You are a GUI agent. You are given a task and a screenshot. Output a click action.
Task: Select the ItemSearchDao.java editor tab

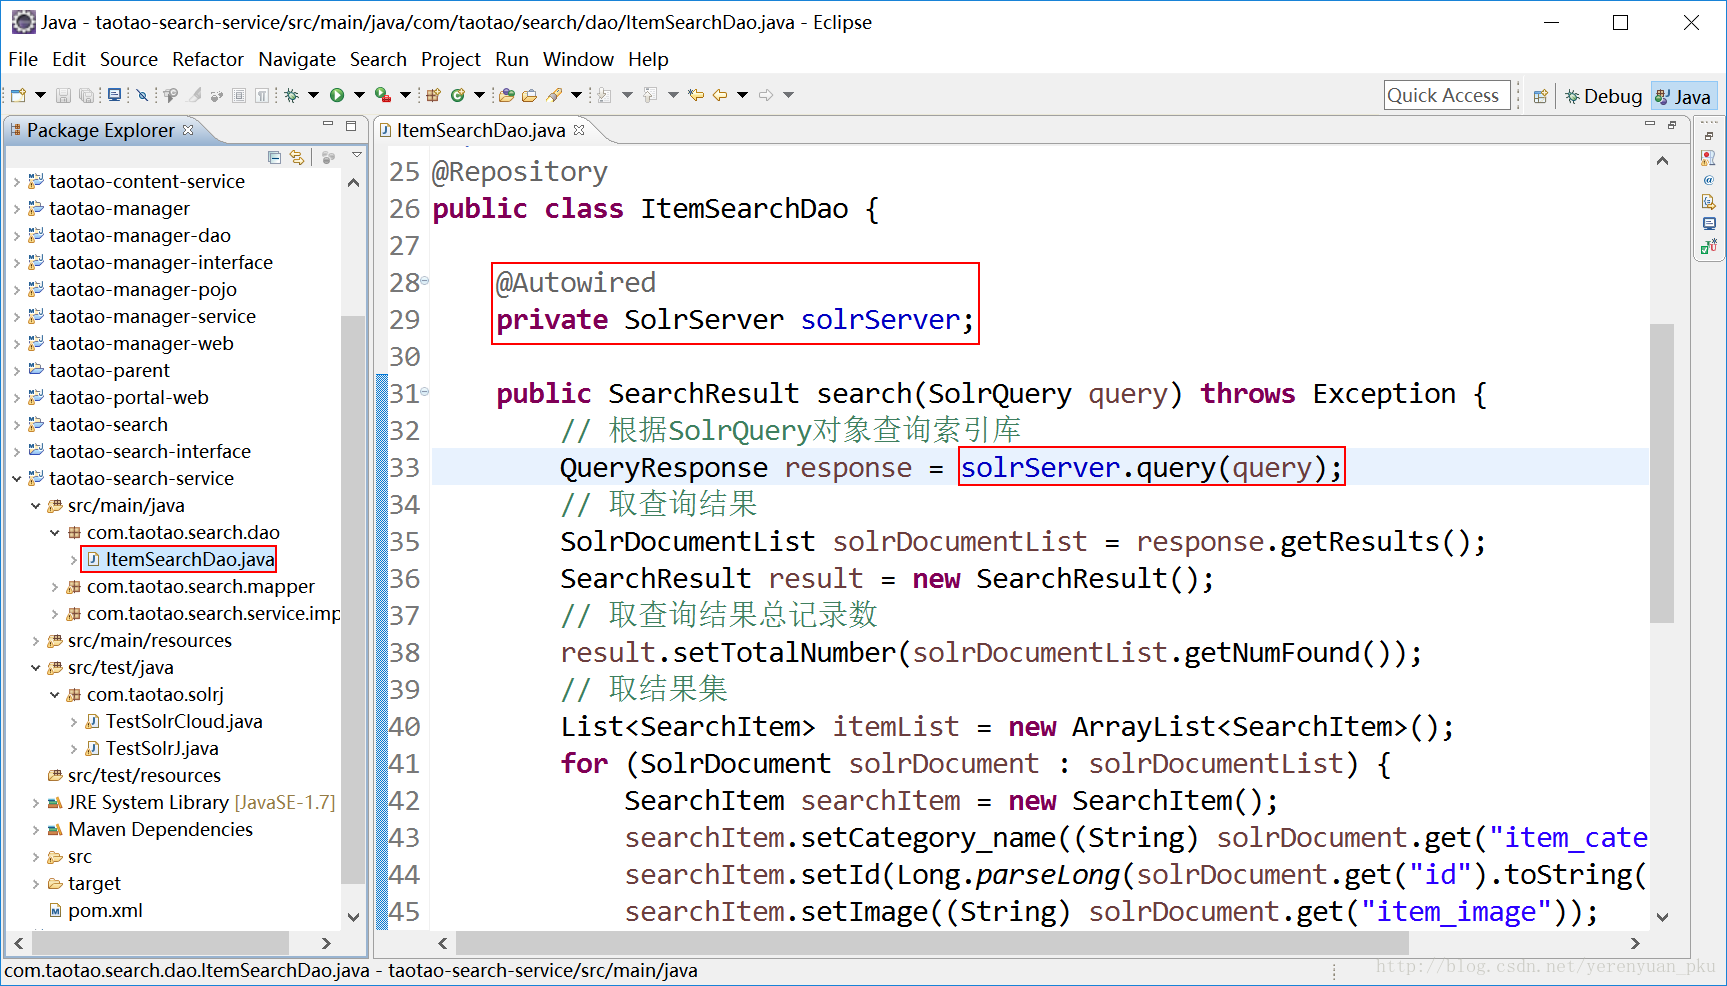point(480,130)
